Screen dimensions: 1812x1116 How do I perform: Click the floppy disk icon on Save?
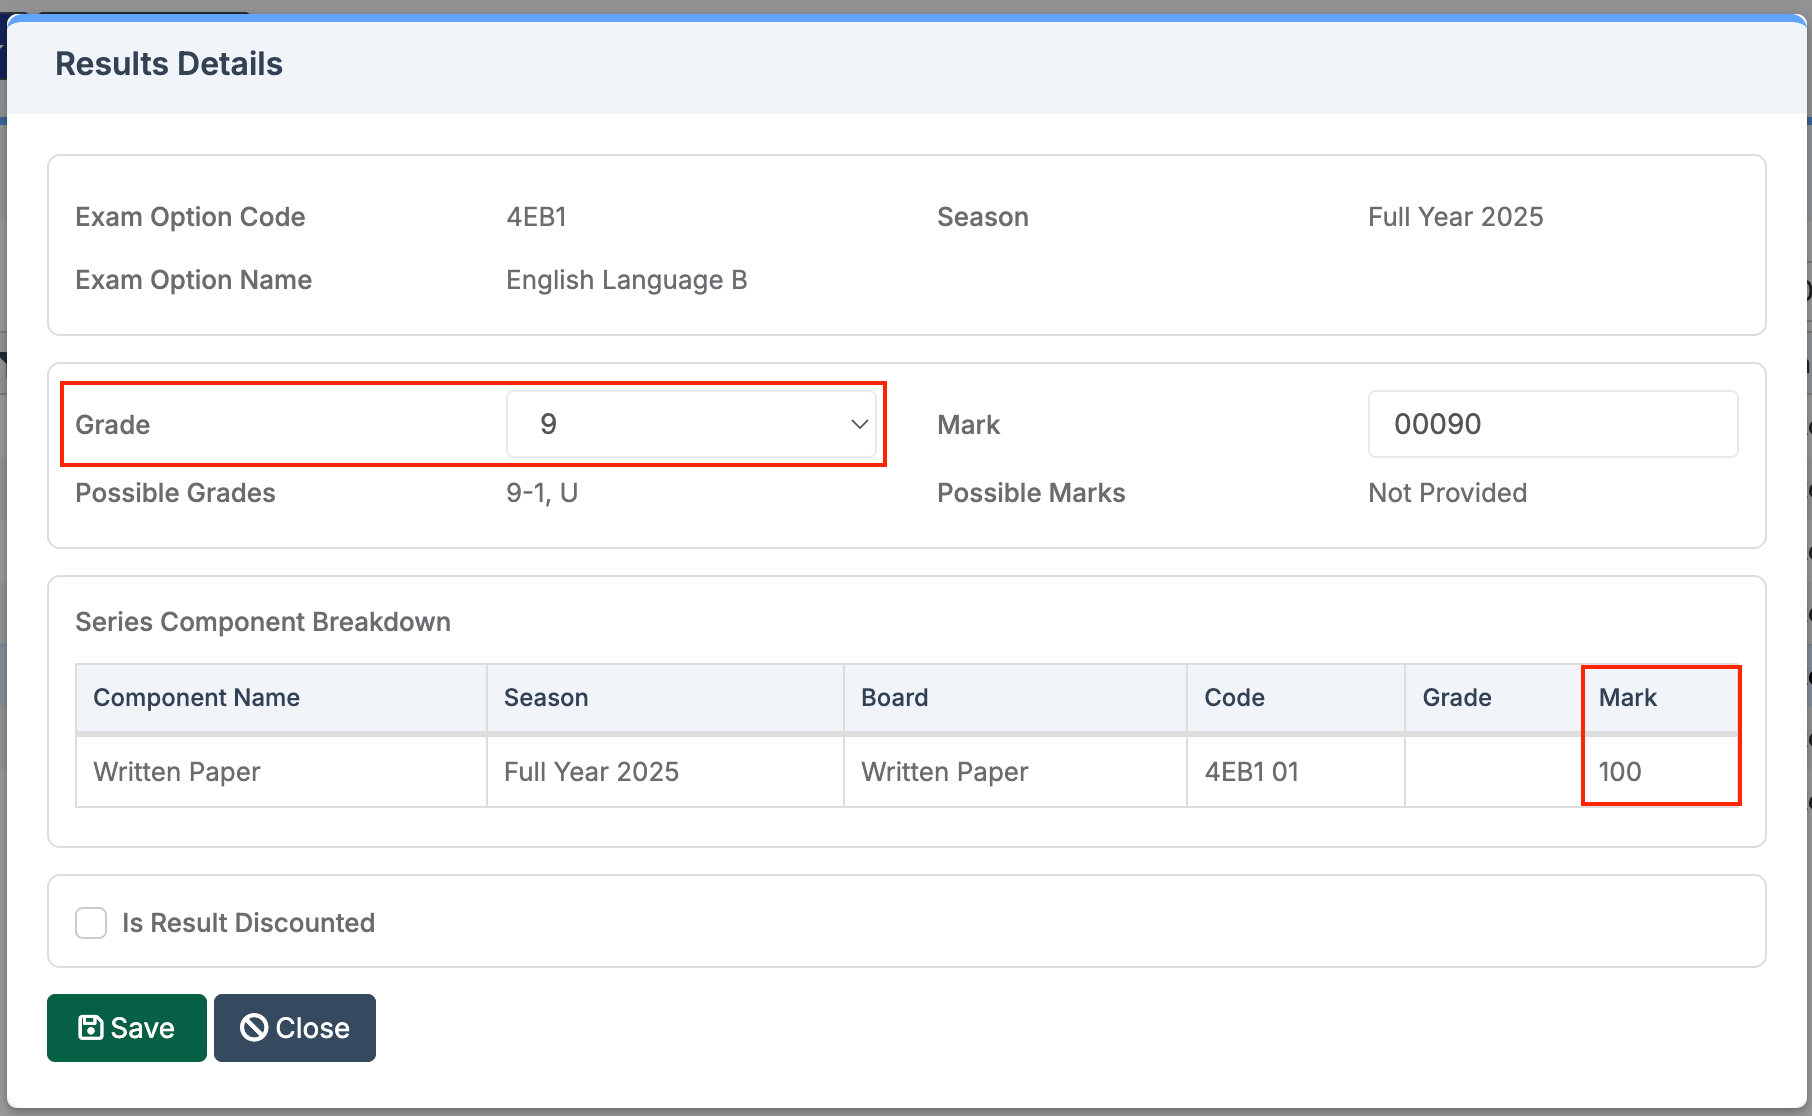pyautogui.click(x=90, y=1028)
